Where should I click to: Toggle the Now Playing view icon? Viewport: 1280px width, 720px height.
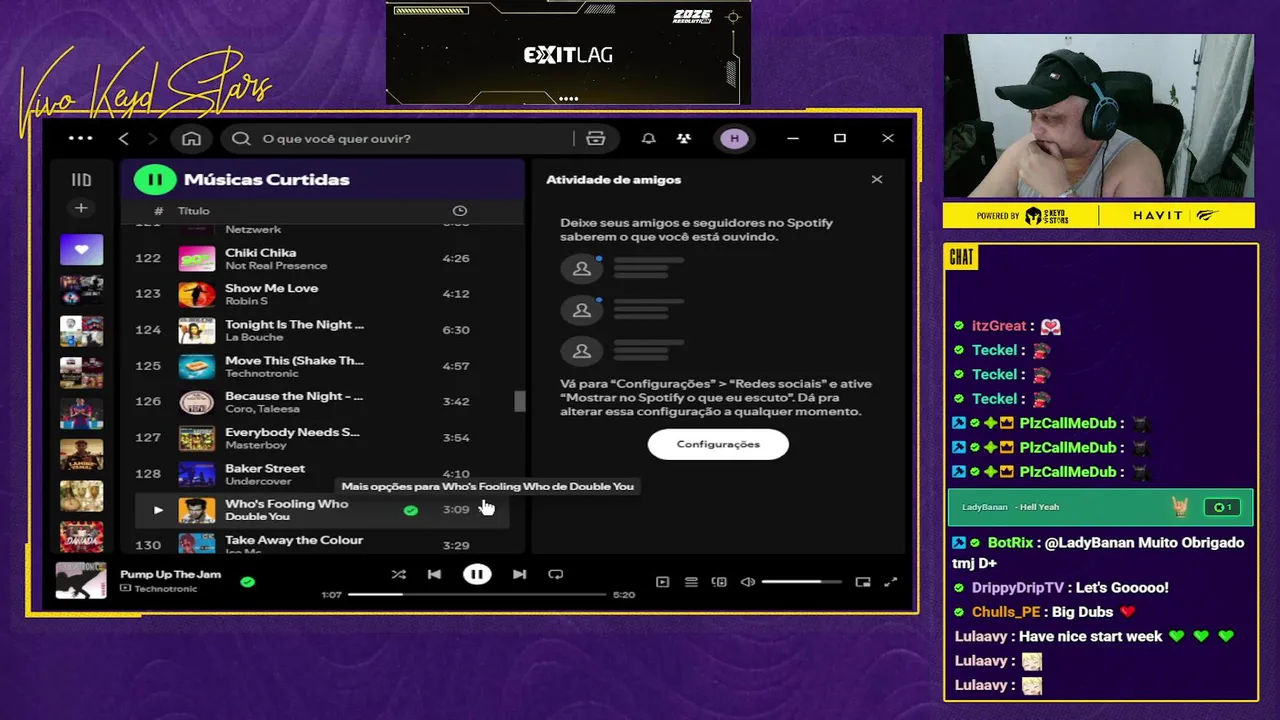click(662, 582)
